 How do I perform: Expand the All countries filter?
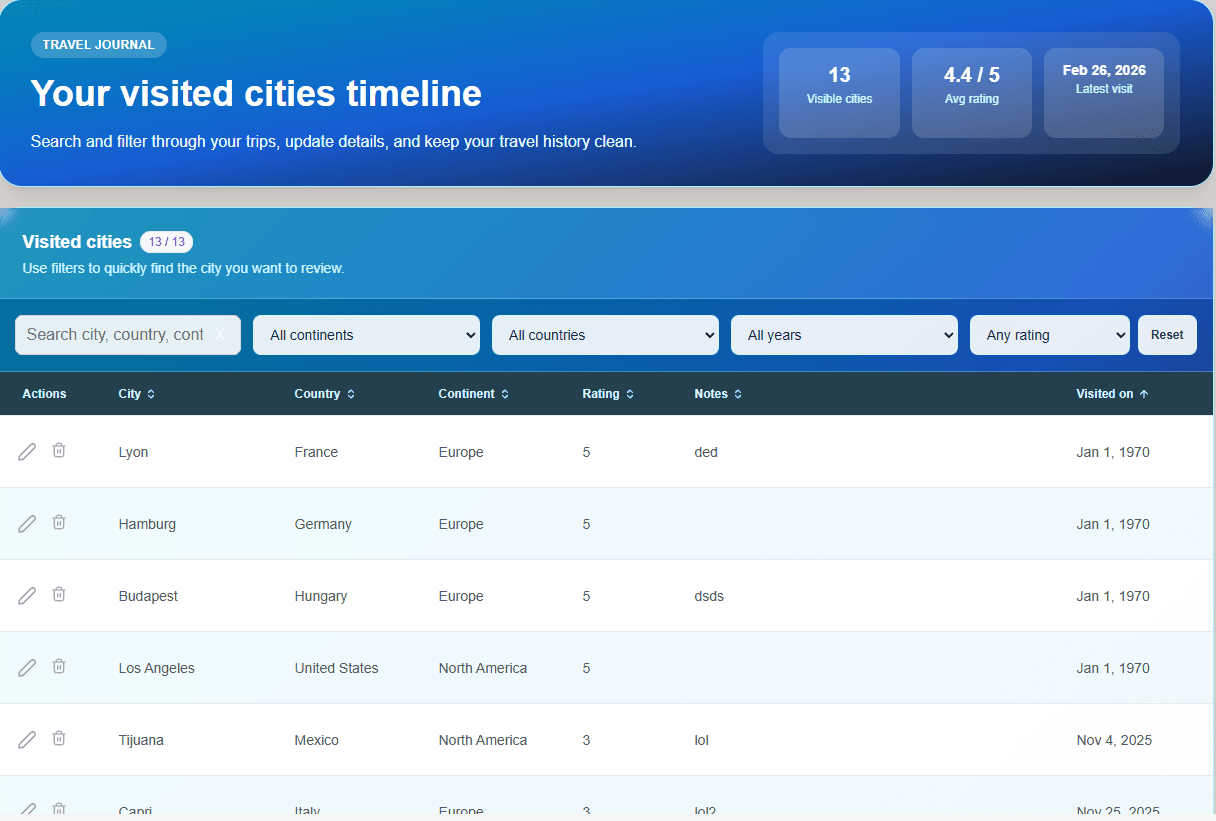(604, 335)
